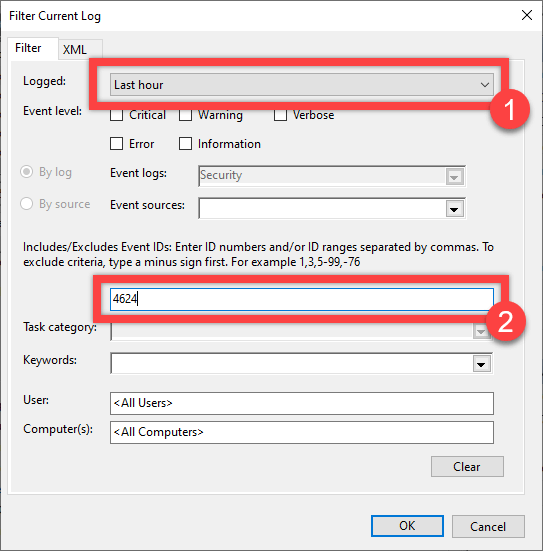
Task: Open the Keywords dropdown arrow
Action: [x=481, y=364]
